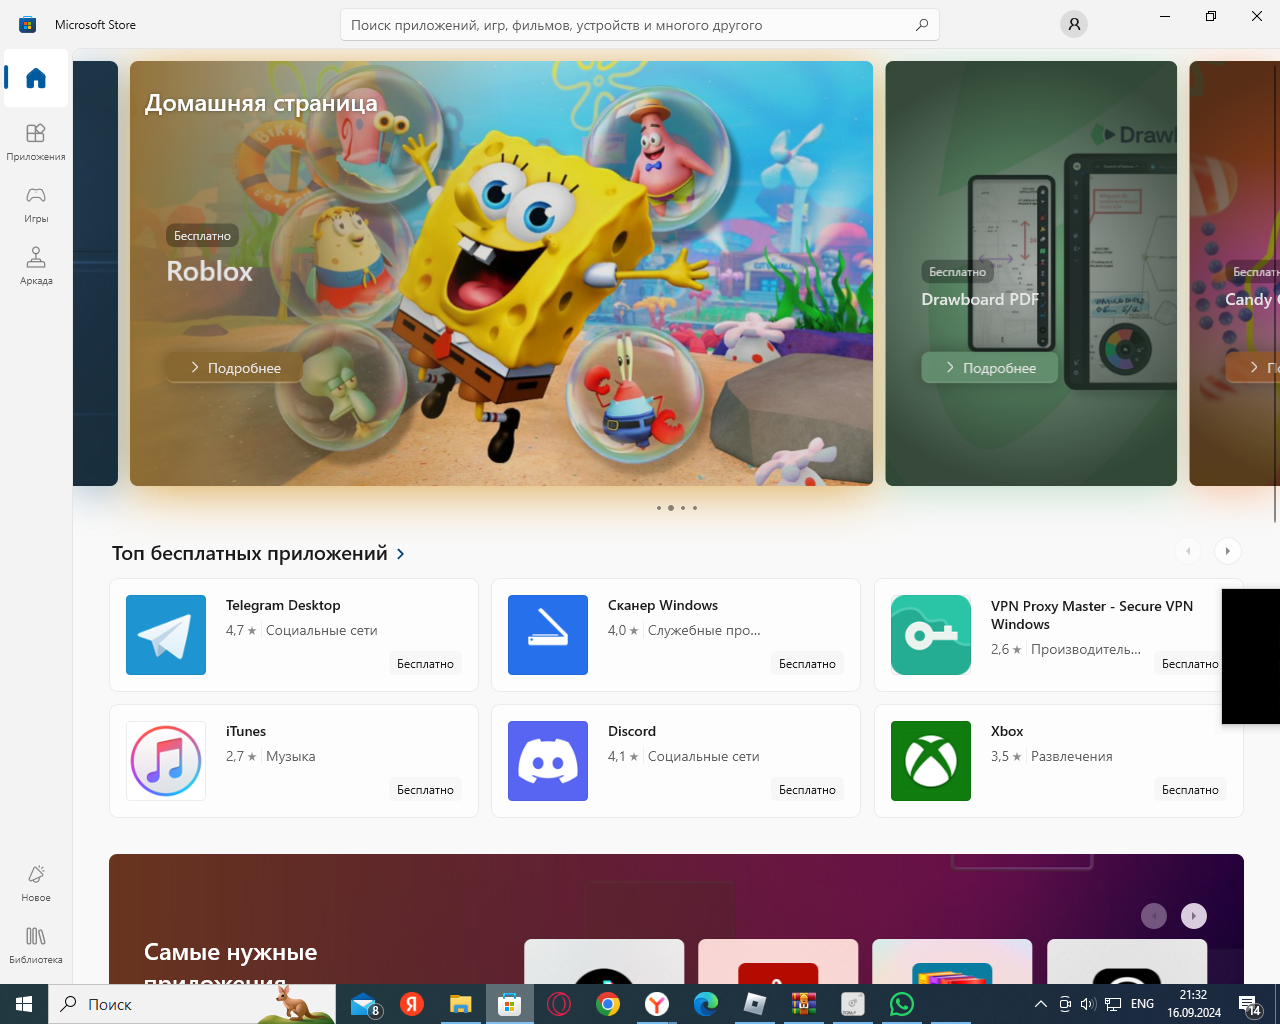
Task: Open Yandex Browser from the taskbar
Action: coord(656,1004)
